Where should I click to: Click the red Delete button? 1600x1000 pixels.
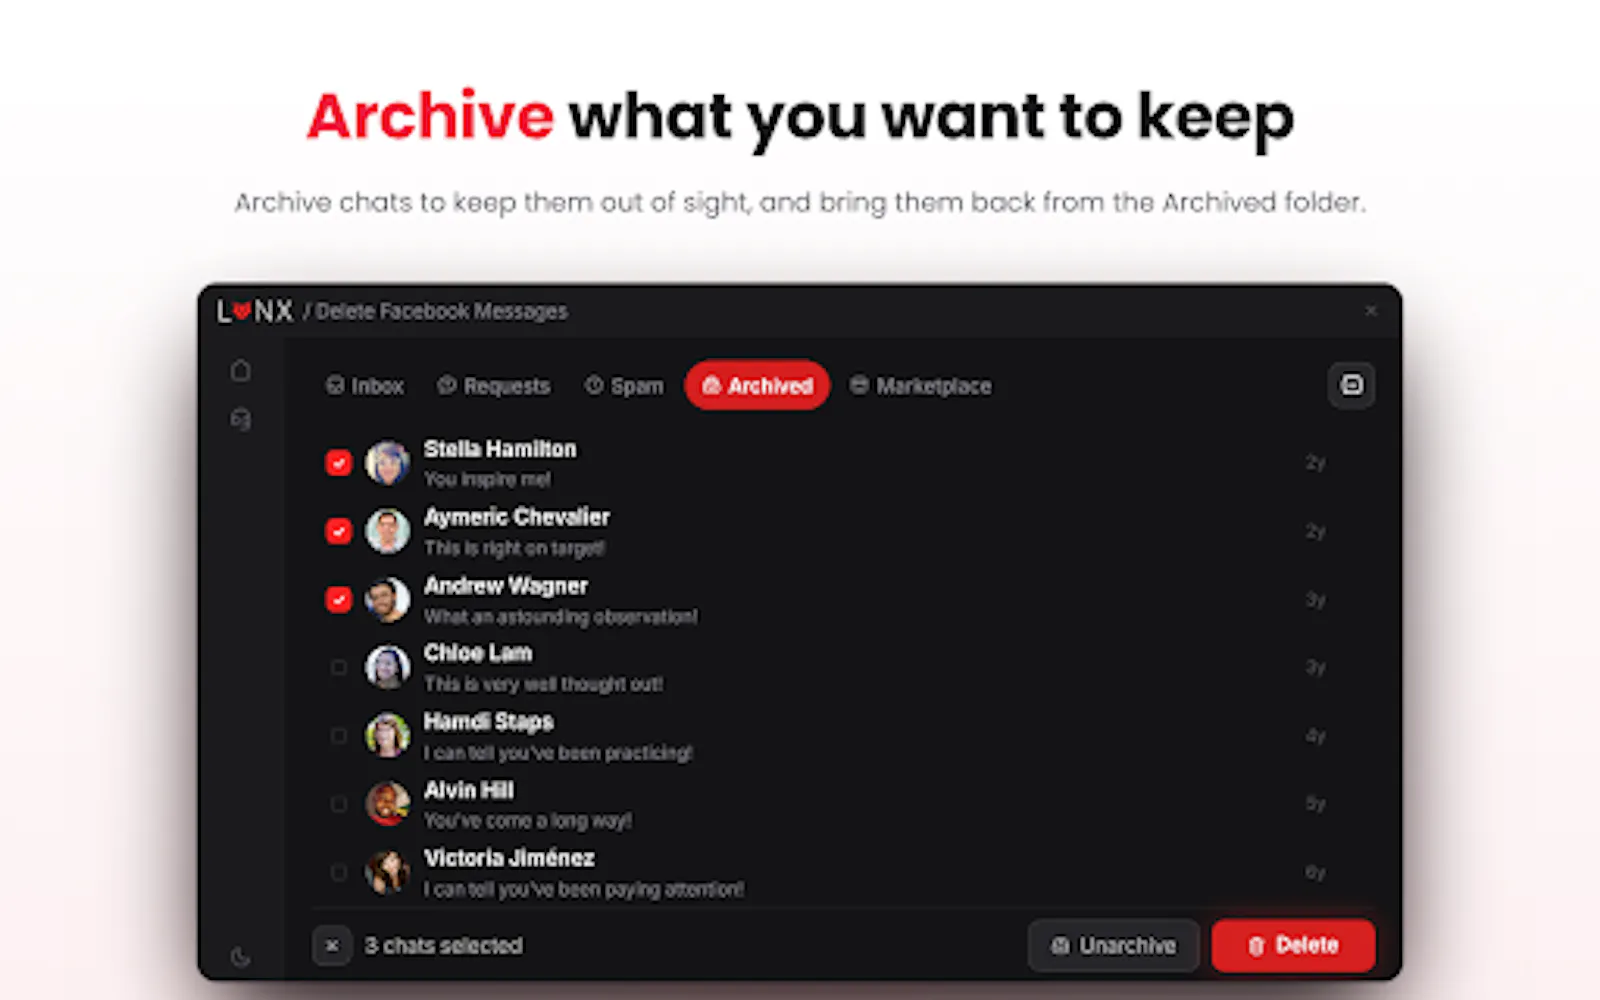click(x=1293, y=945)
